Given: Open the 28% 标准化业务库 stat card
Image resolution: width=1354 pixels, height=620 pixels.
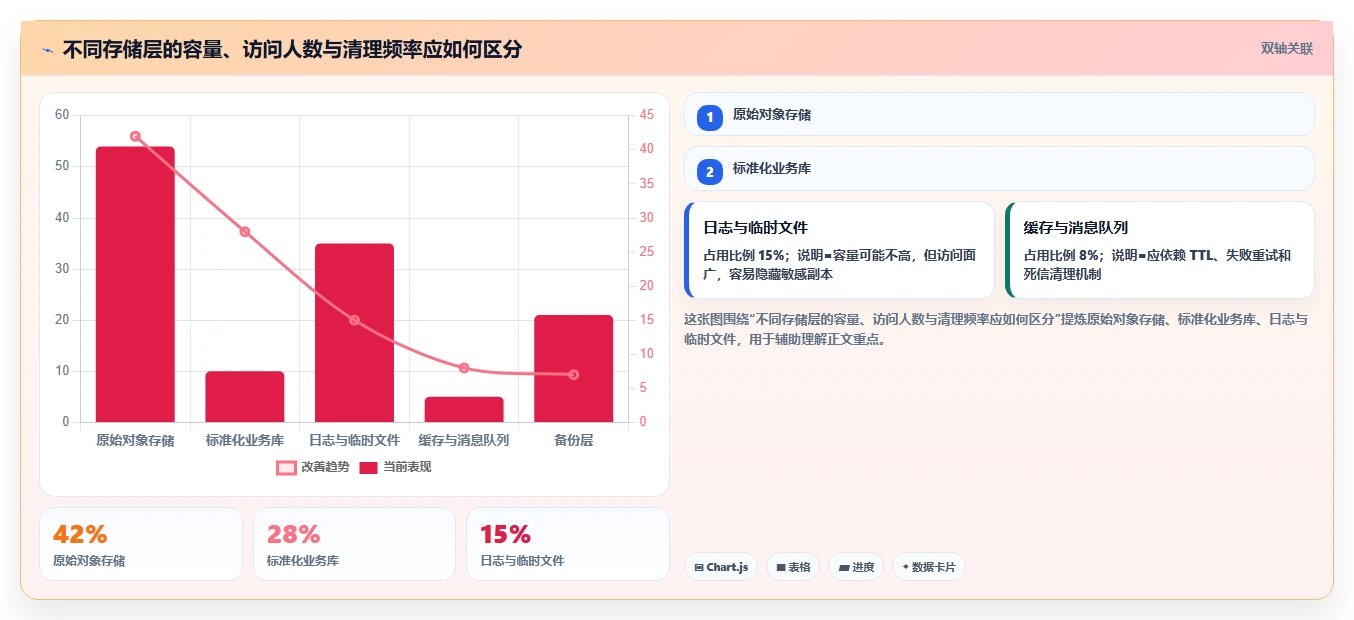Looking at the screenshot, I should coord(354,544).
